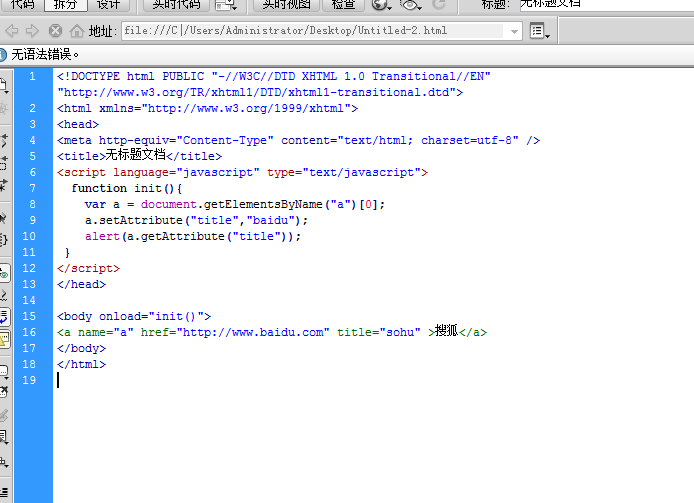This screenshot has width=694, height=503.
Task: Open the dropdown icon next to 实时代码
Action: click(x=226, y=4)
